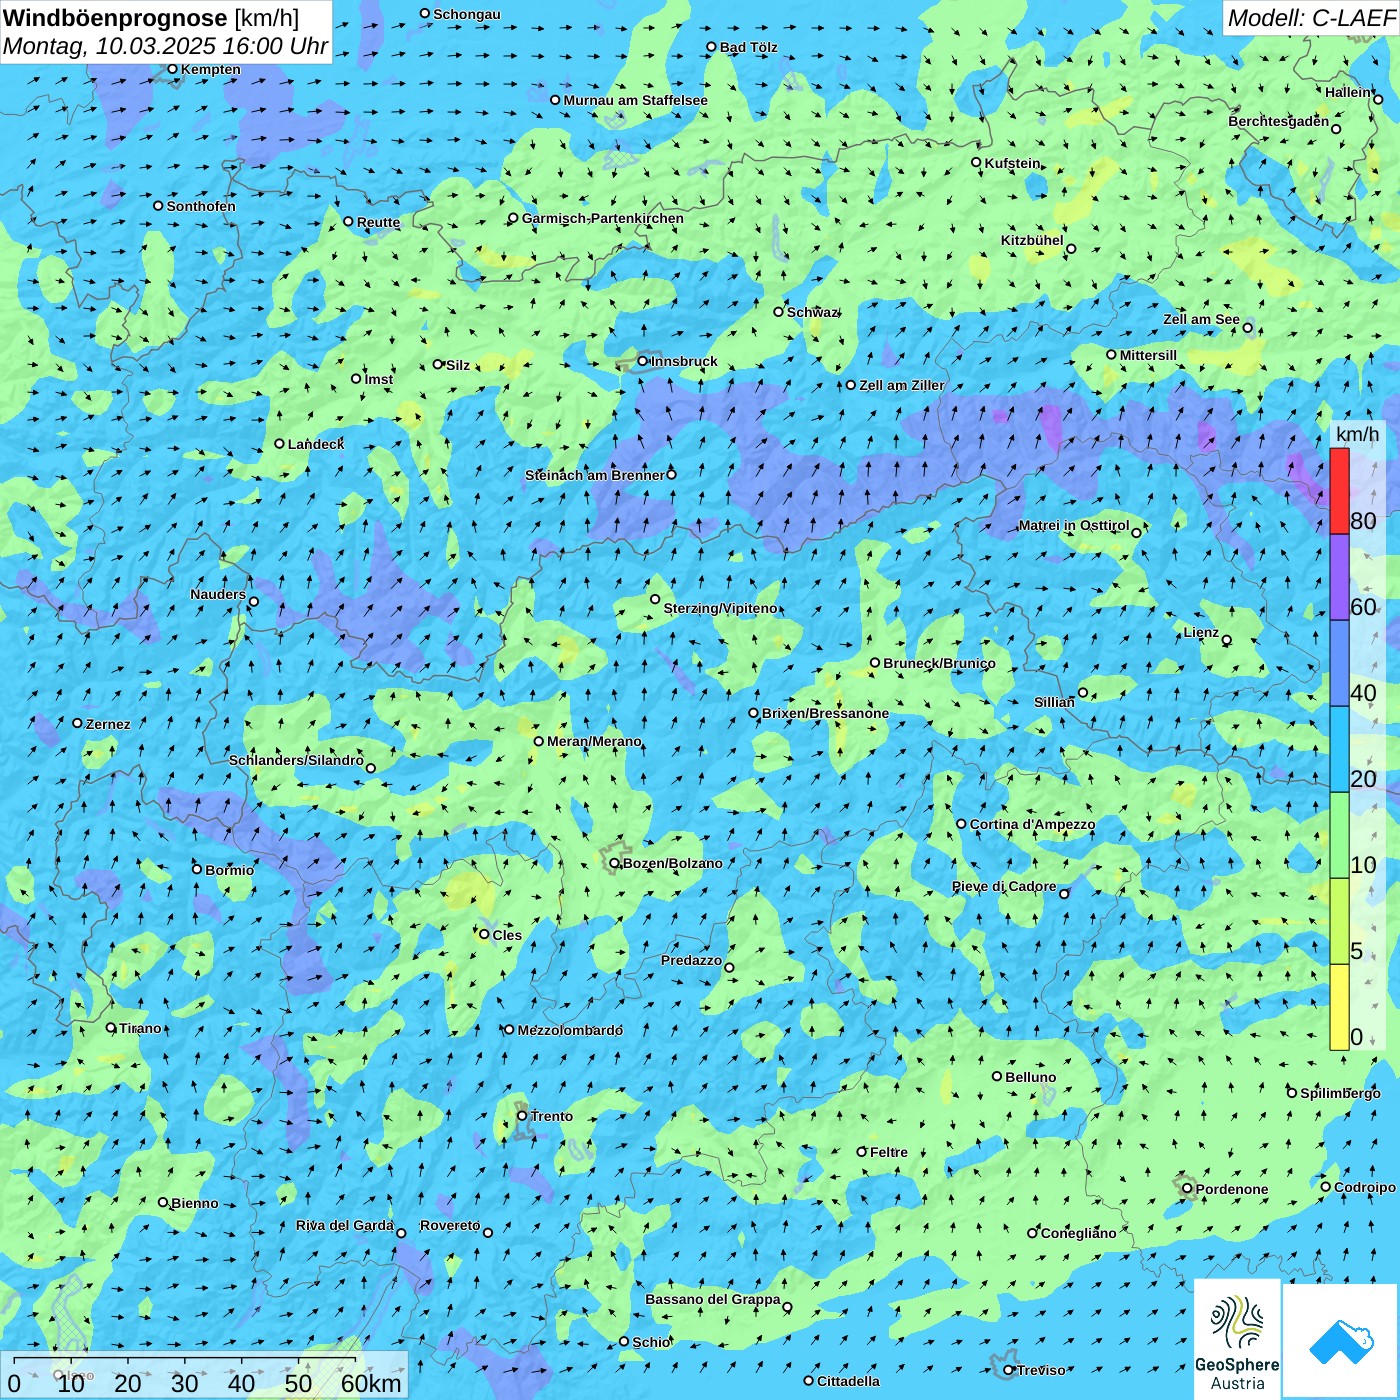Screen dimensions: 1400x1400
Task: Click the Steinach am Brenner label
Action: pos(594,475)
